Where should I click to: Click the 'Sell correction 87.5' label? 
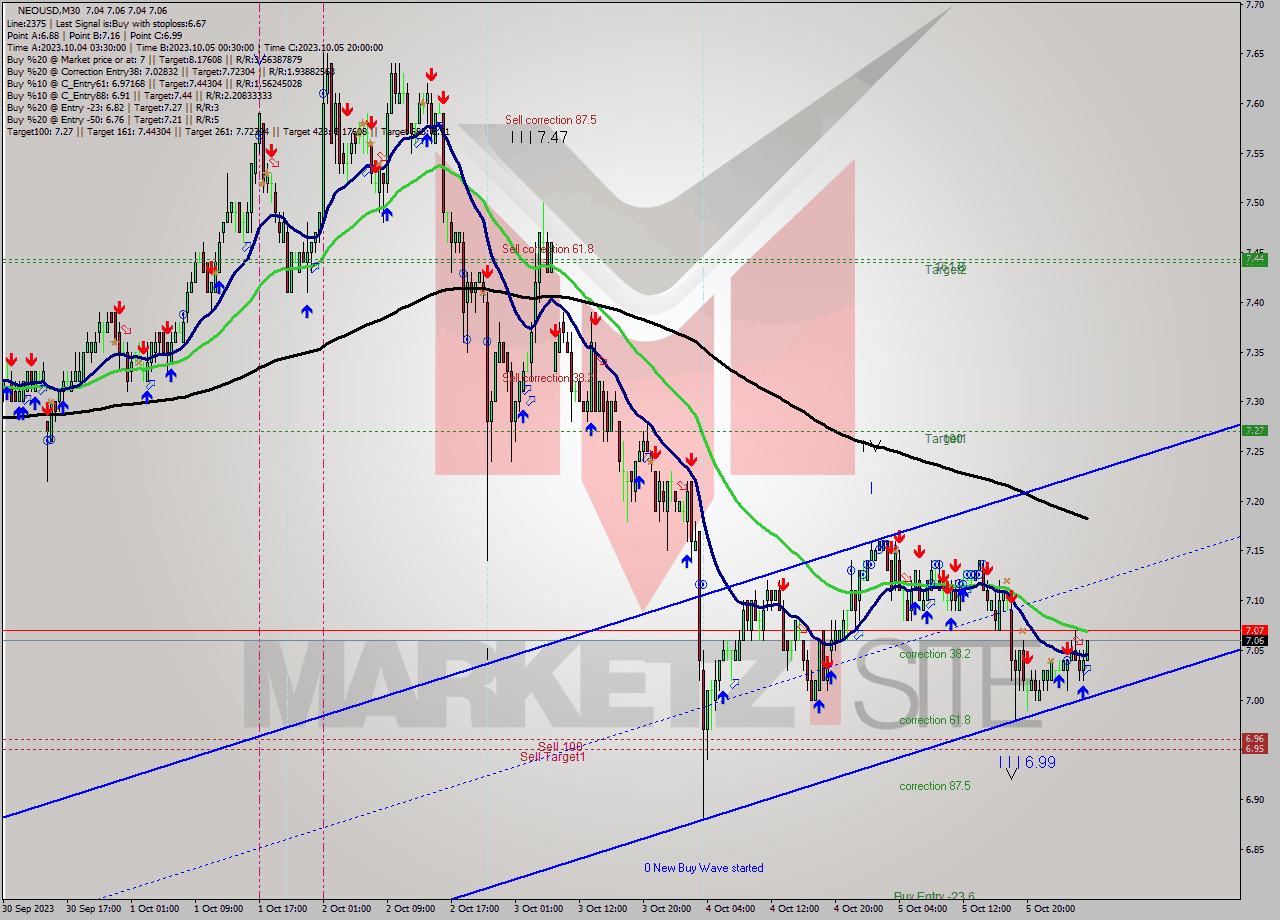click(551, 119)
